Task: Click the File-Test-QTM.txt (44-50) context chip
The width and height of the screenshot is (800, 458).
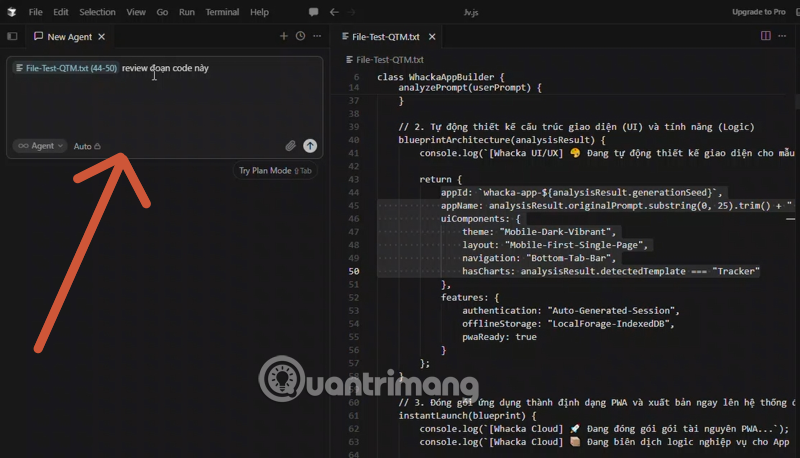Action: [66, 68]
